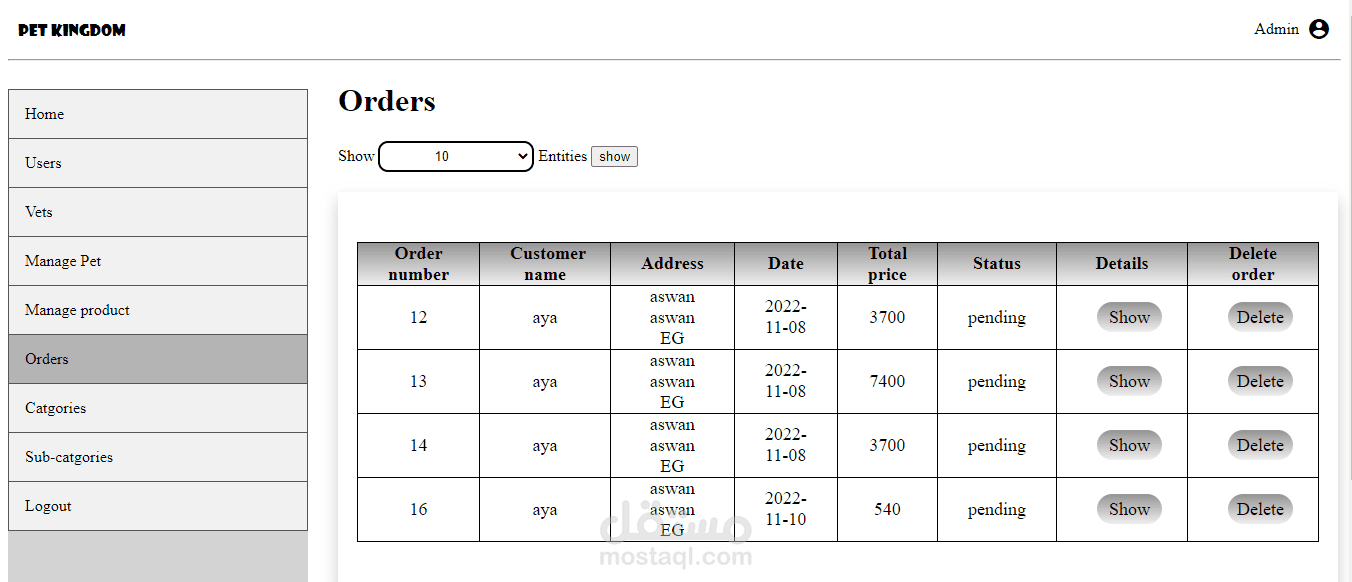Select the Orders sidebar item
Screen dimensions: 1352x582
pyautogui.click(x=157, y=359)
